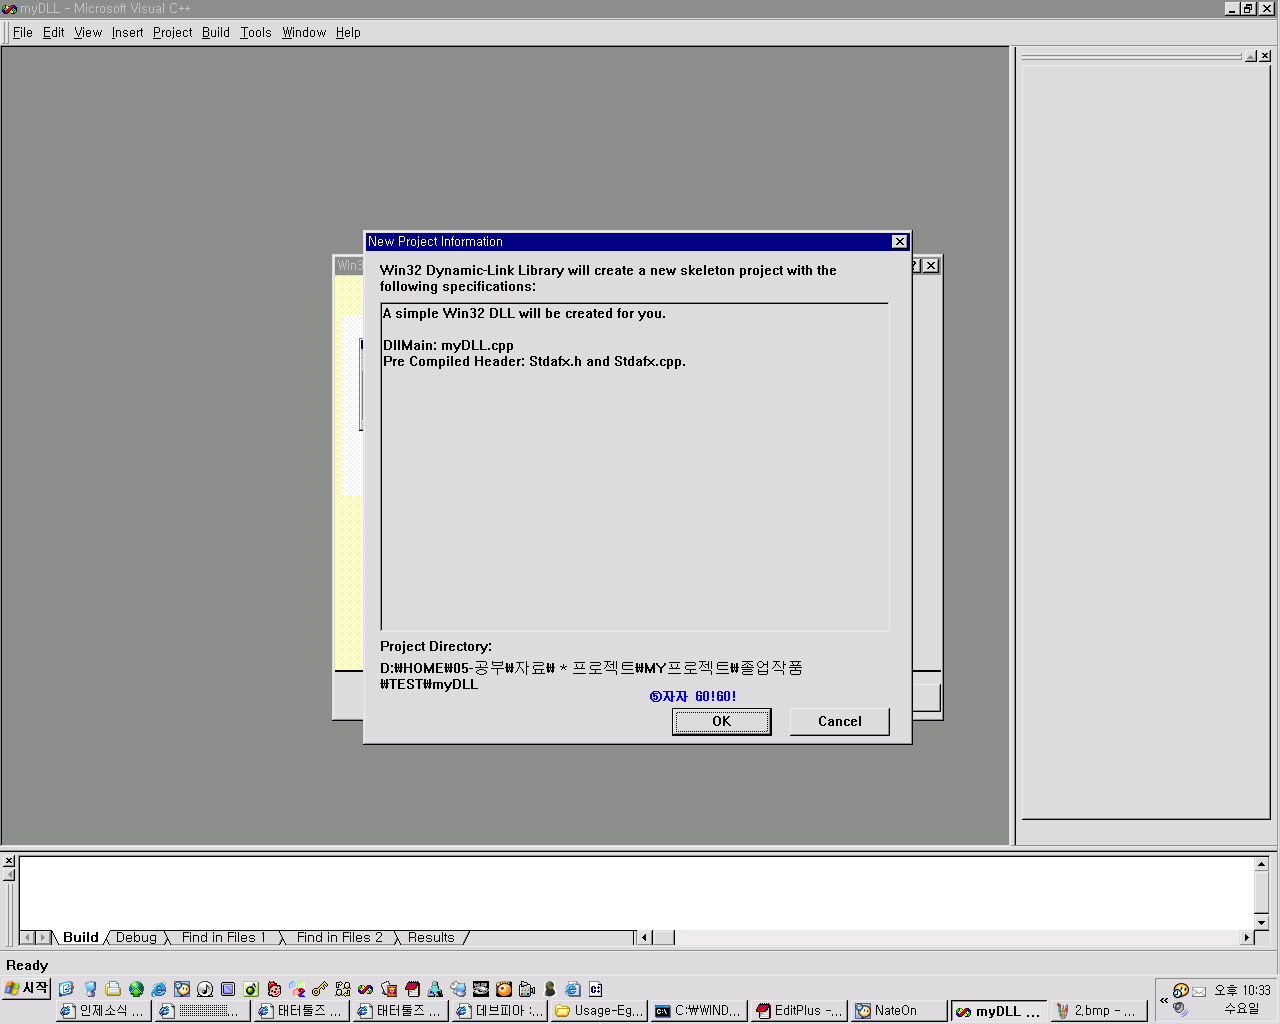Close the output window pane
The image size is (1280, 1024).
click(x=8, y=861)
